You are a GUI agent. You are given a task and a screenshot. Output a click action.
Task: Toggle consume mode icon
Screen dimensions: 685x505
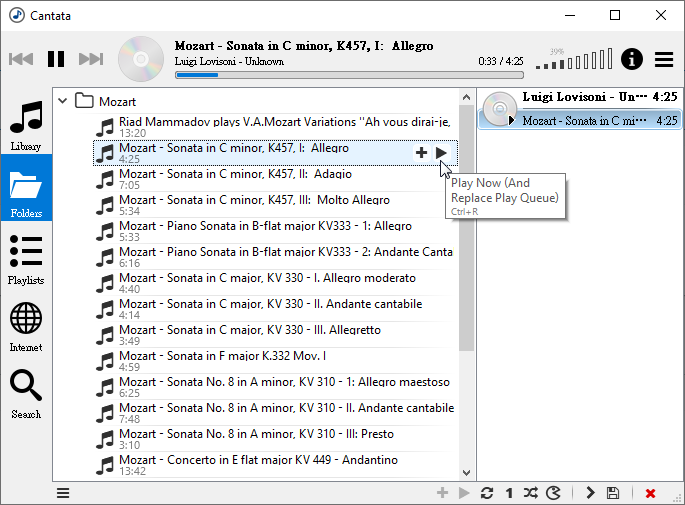point(554,493)
